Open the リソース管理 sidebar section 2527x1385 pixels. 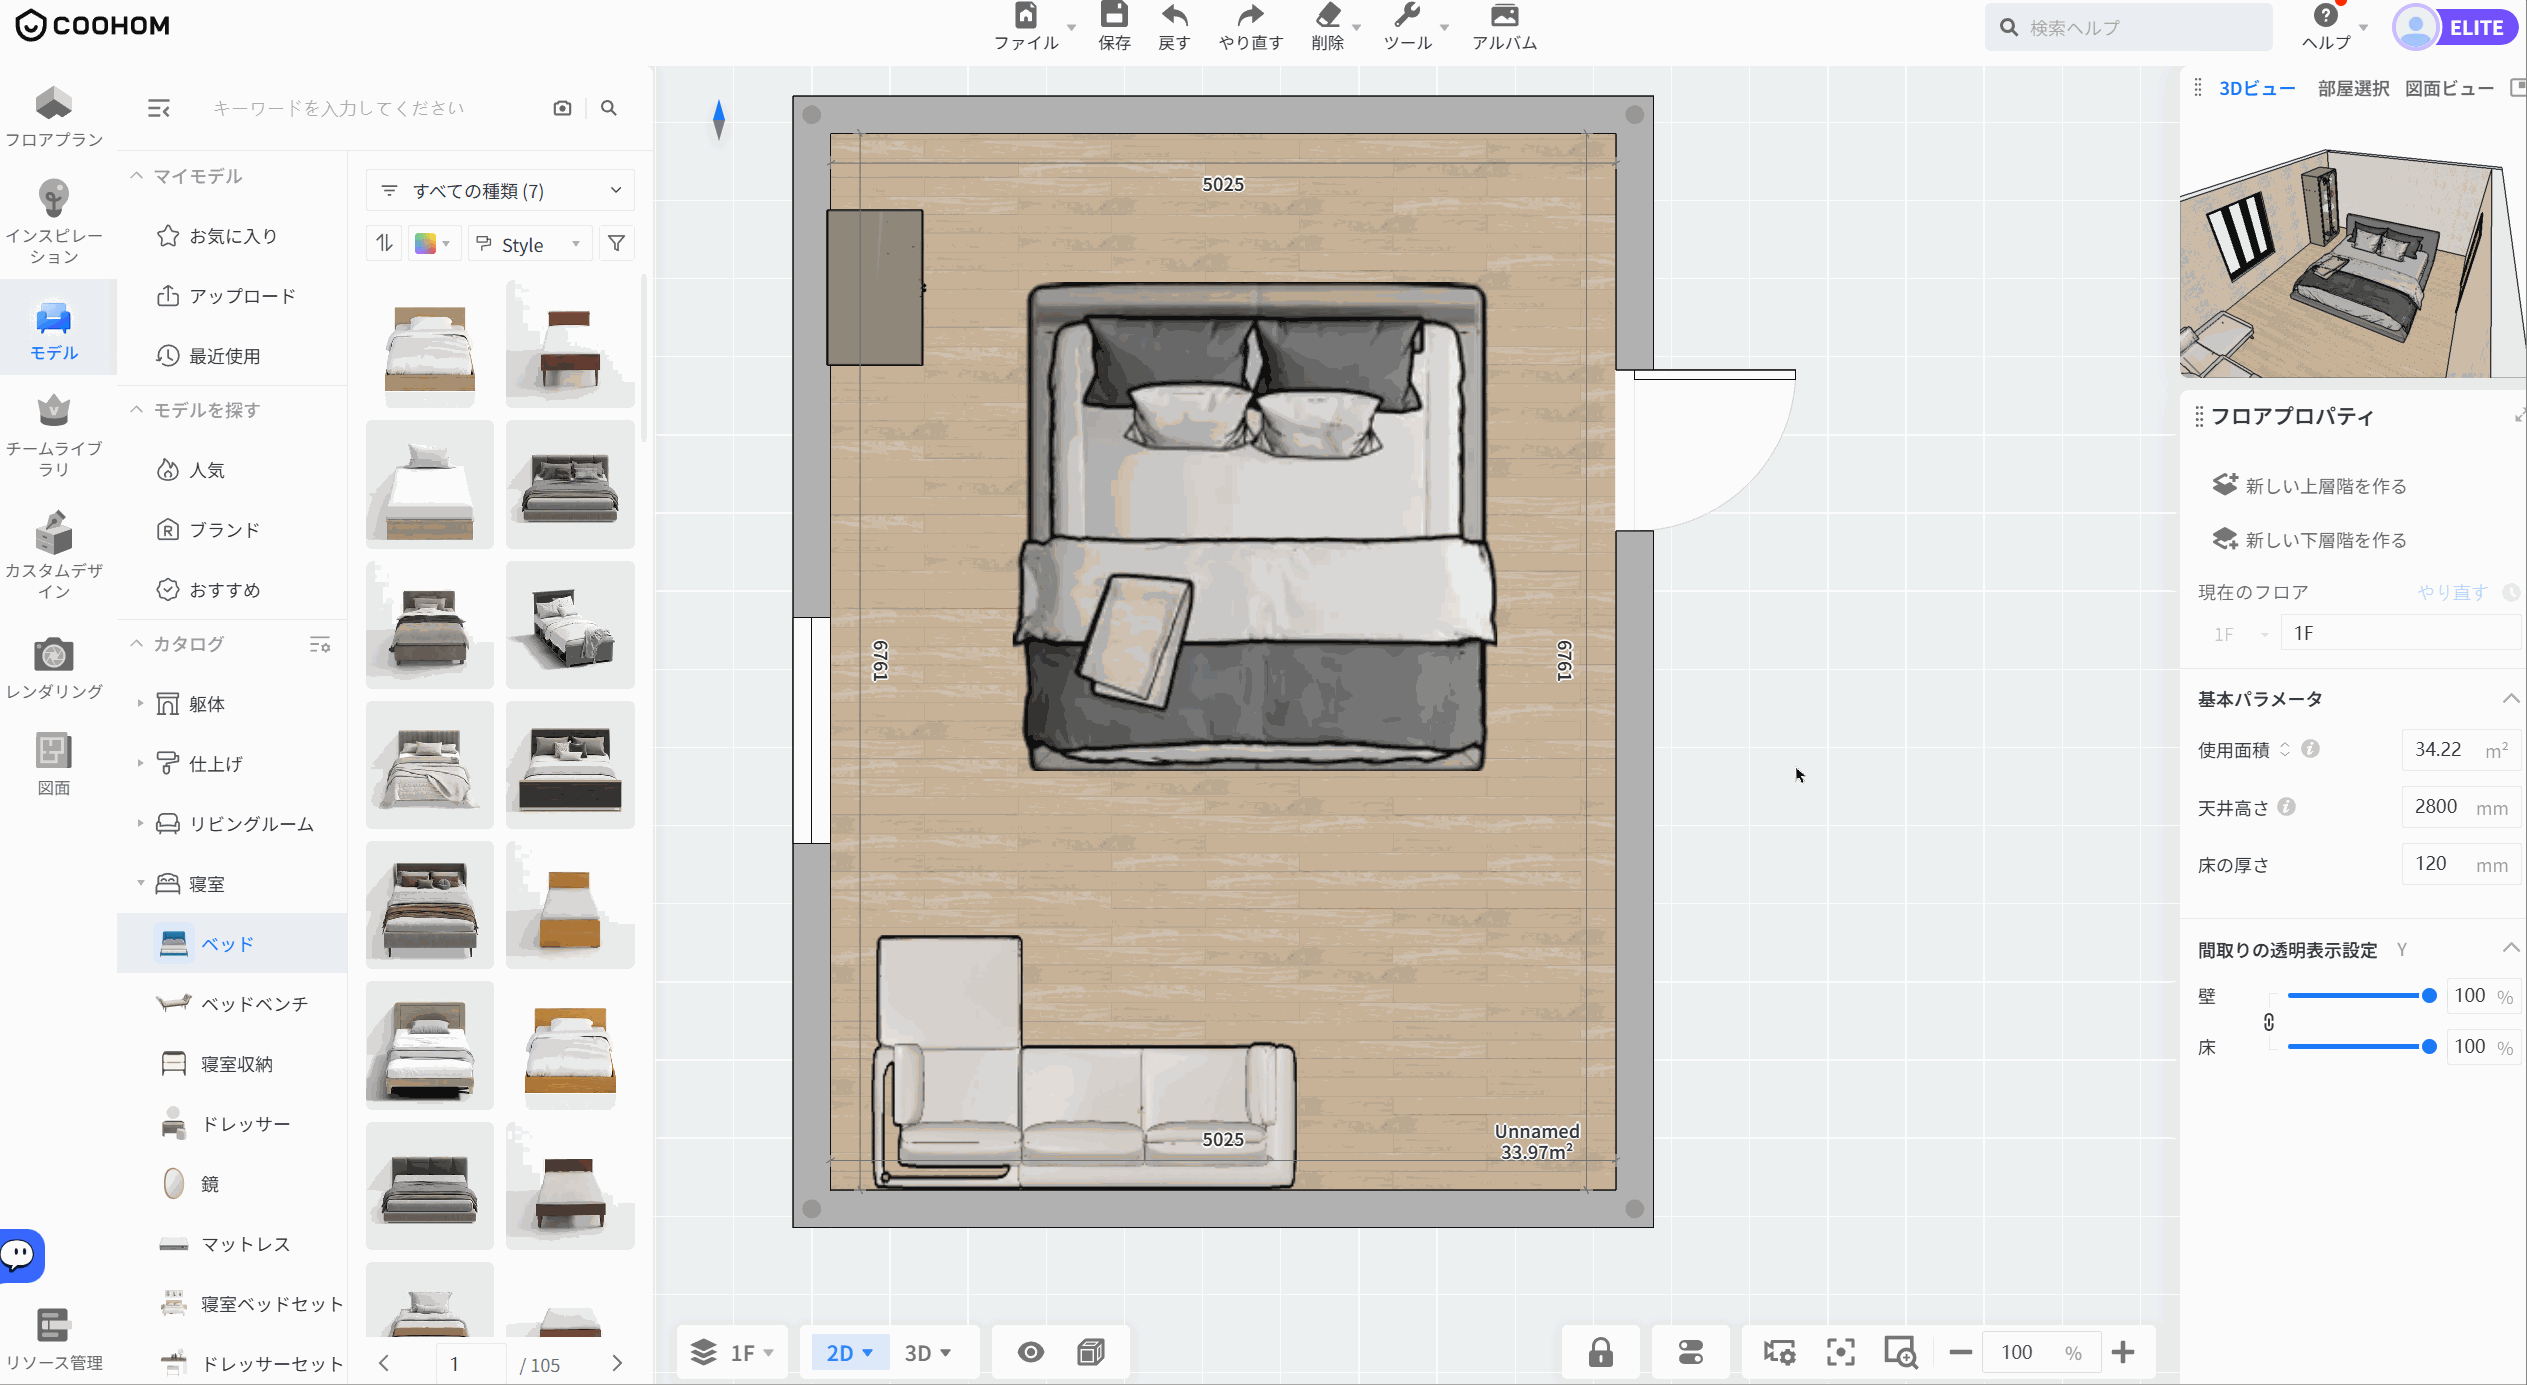54,1339
